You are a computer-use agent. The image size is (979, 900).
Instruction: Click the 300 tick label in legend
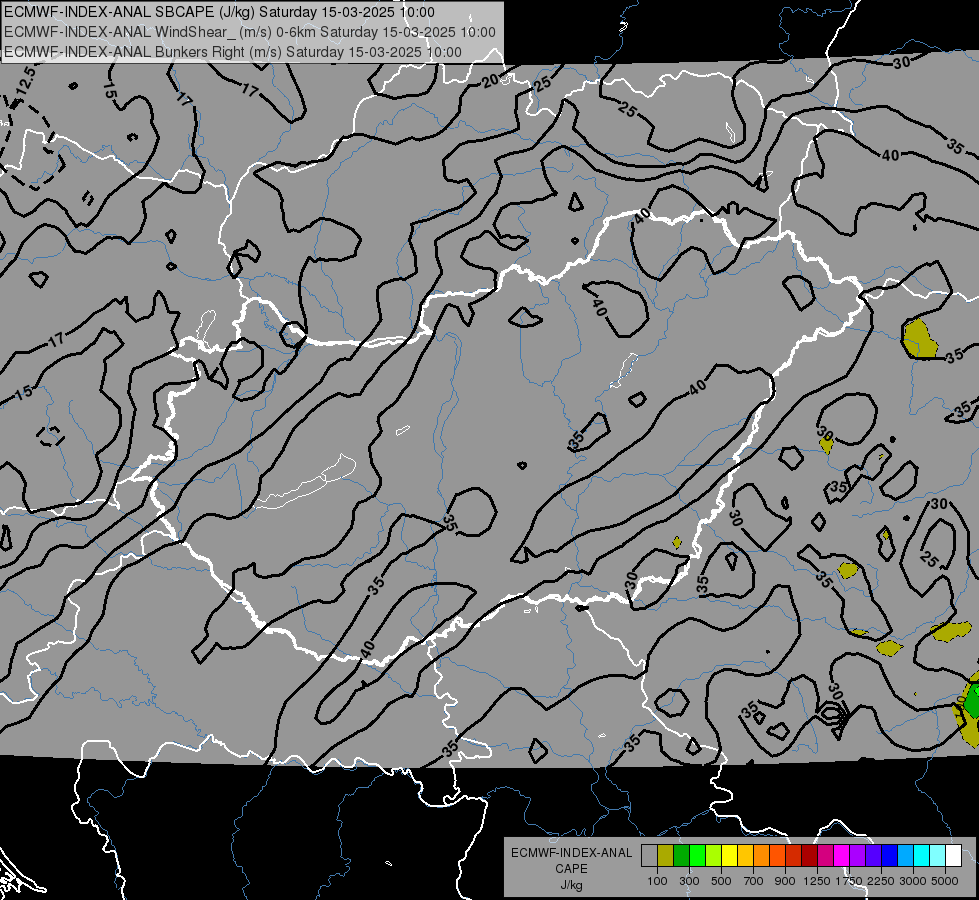click(x=689, y=881)
